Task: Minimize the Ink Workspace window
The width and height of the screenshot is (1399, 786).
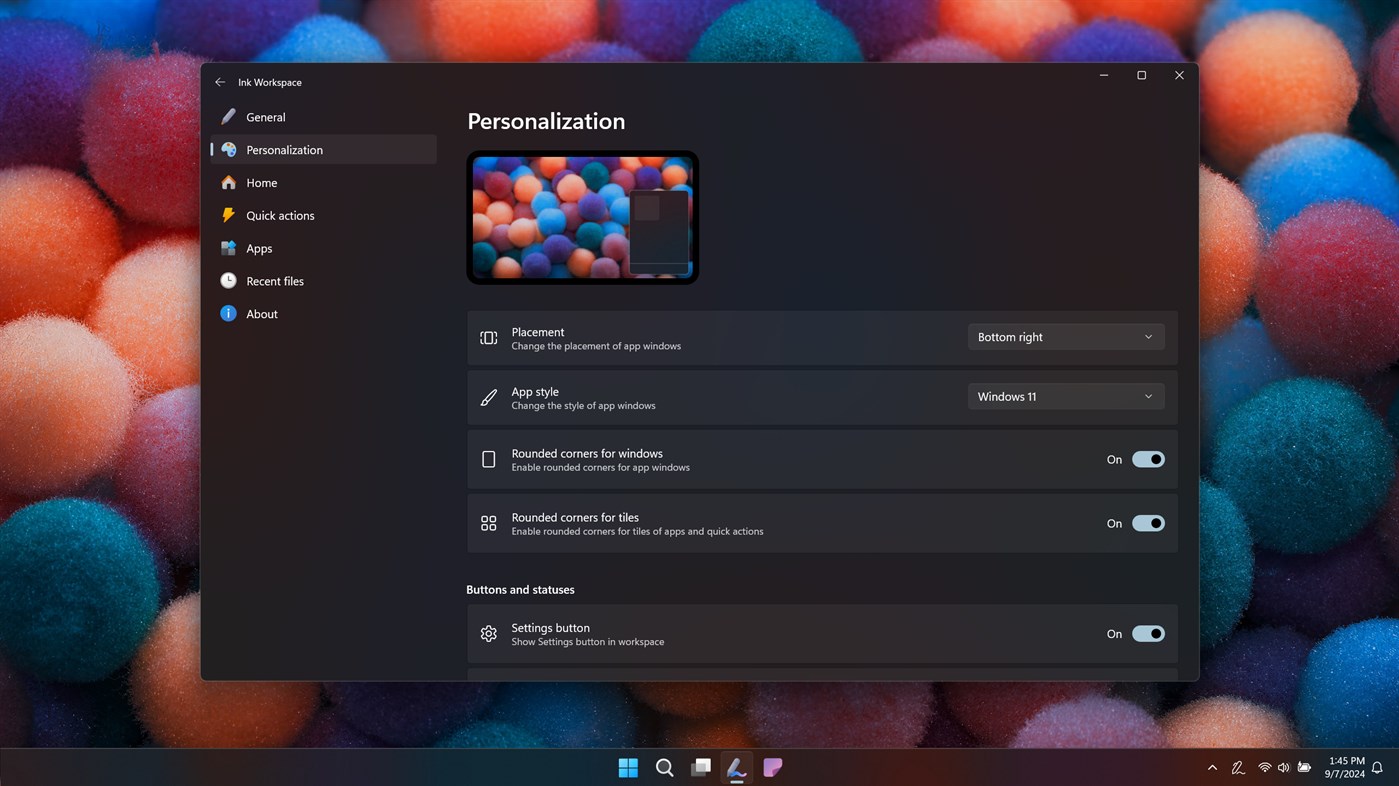Action: (x=1104, y=76)
